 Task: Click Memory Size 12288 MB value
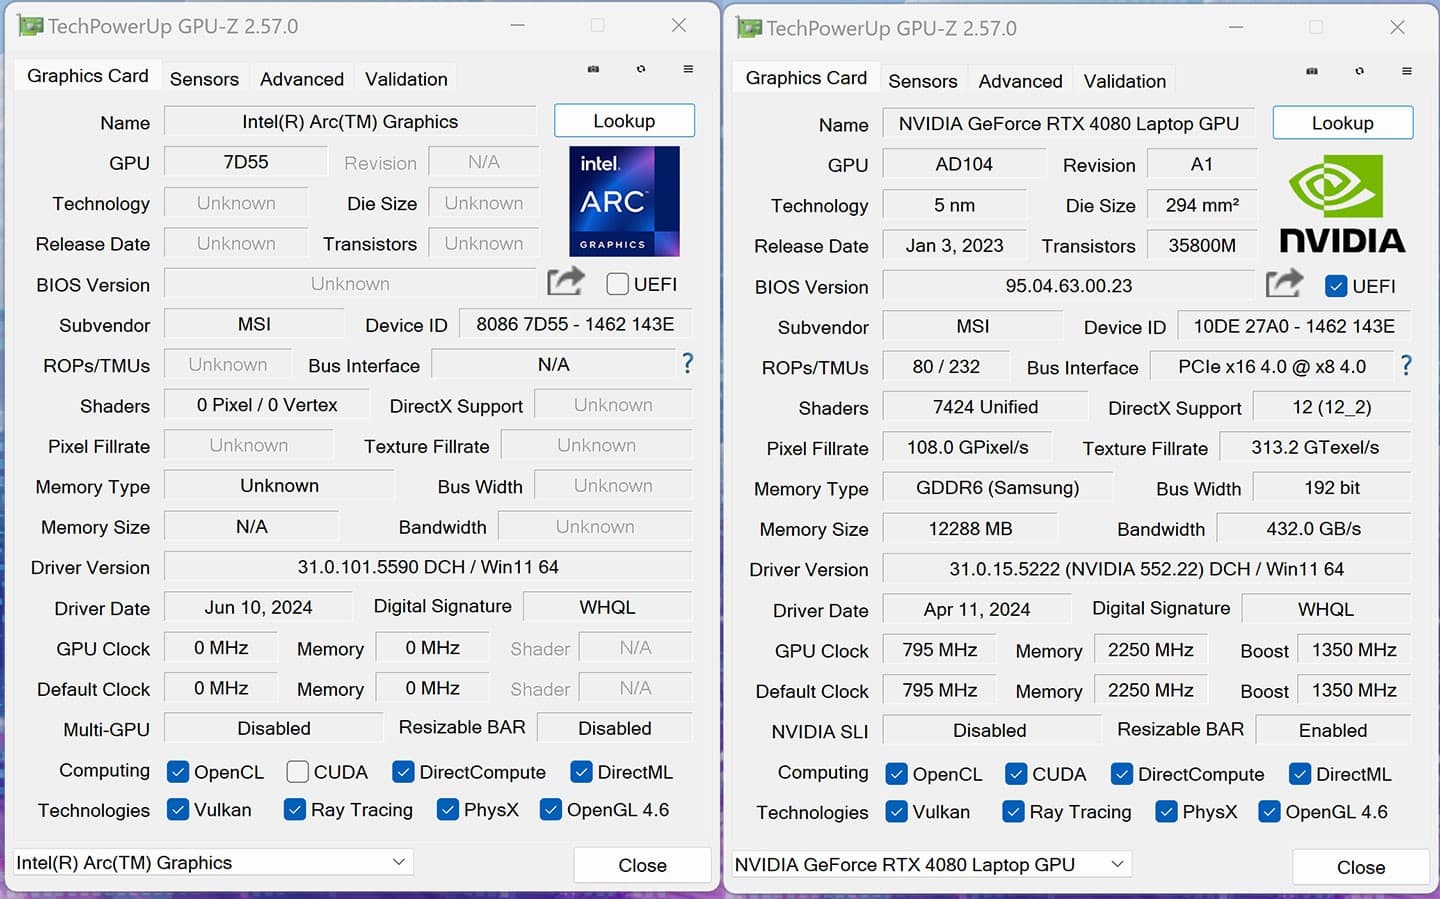pyautogui.click(x=970, y=529)
